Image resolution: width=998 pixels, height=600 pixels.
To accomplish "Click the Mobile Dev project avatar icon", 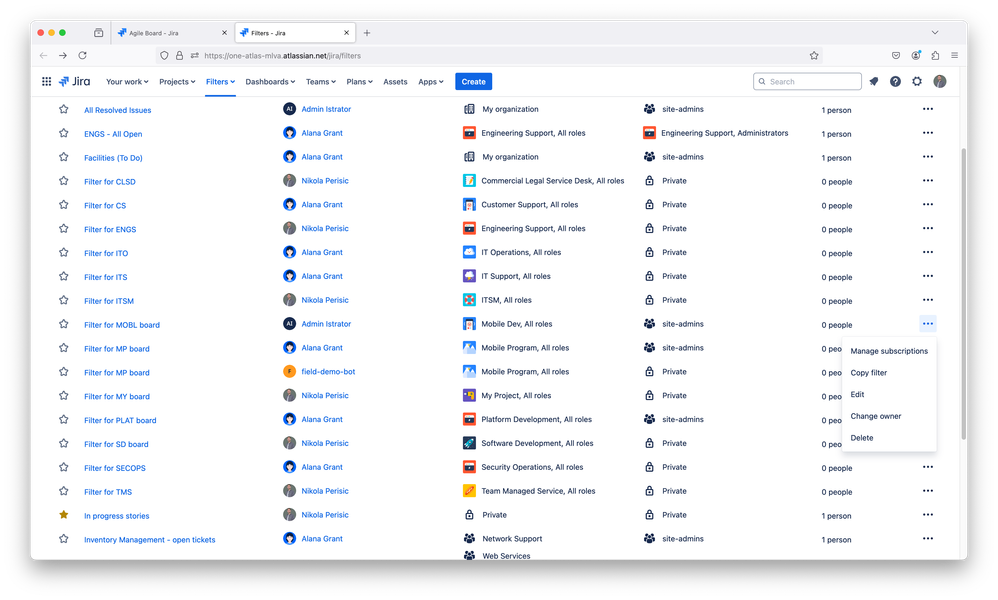I will tap(467, 324).
